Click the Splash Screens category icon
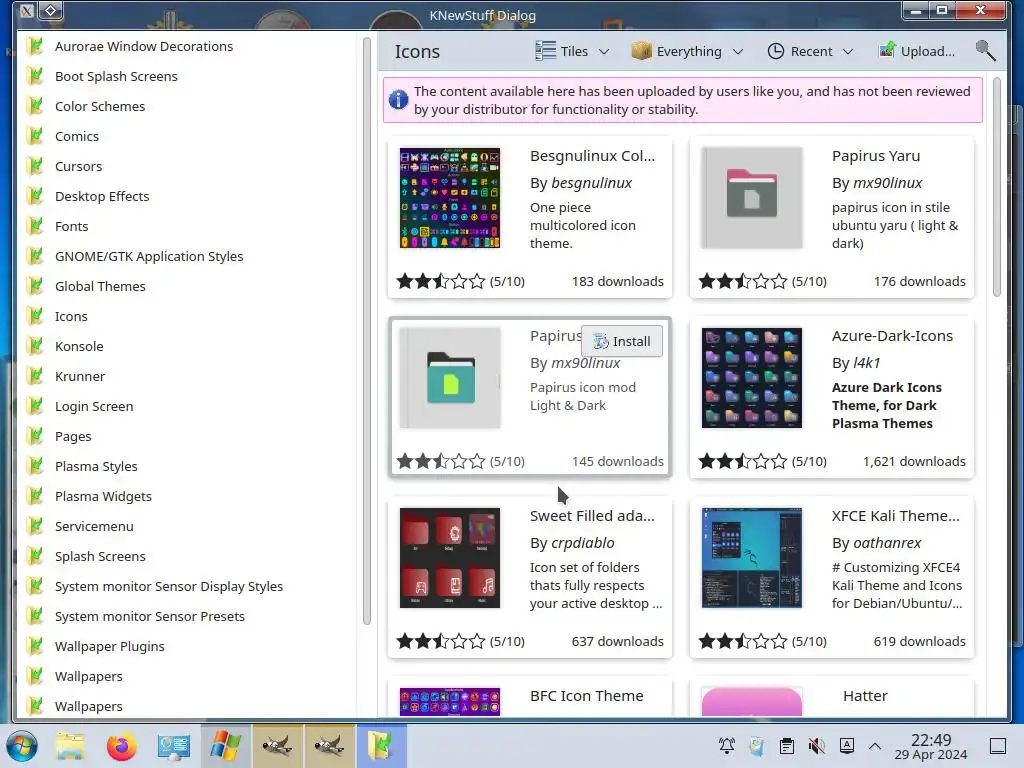 35,556
